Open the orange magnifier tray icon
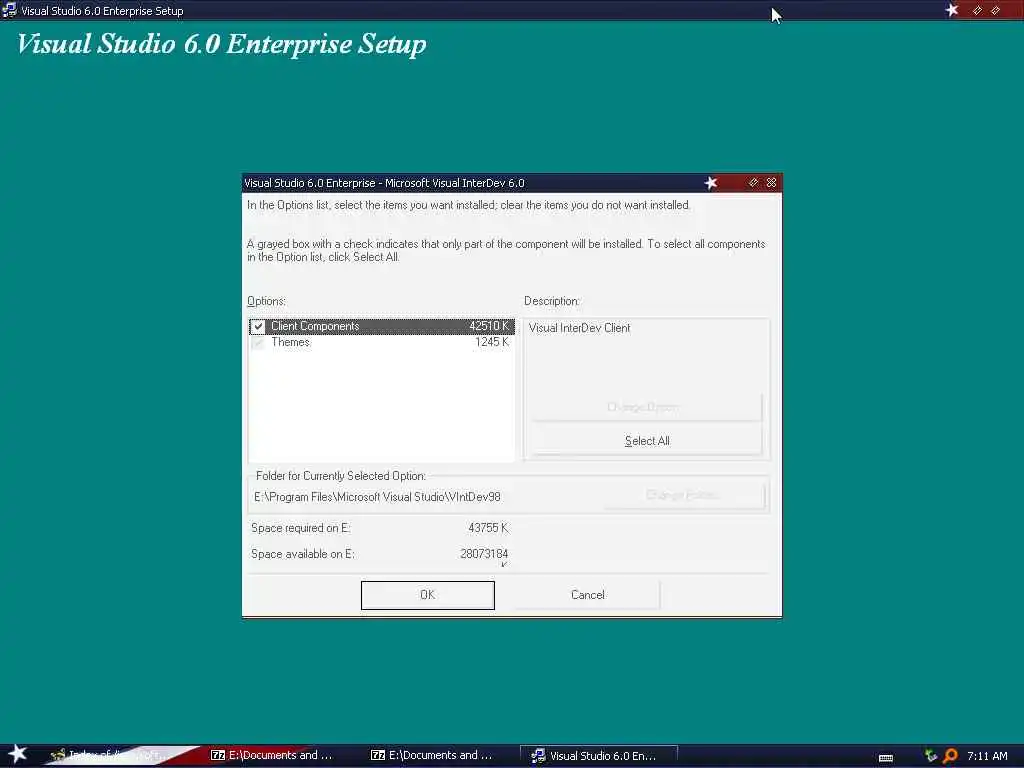 point(950,756)
